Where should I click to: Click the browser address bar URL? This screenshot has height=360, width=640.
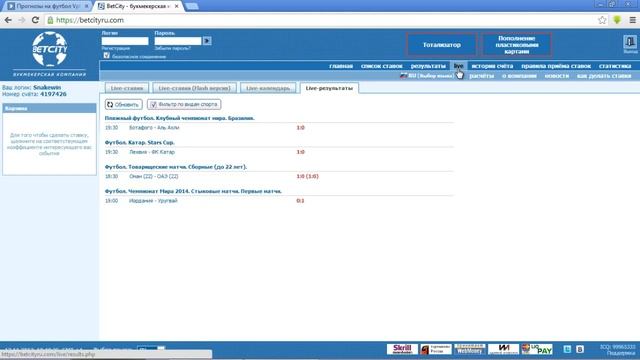(x=90, y=20)
